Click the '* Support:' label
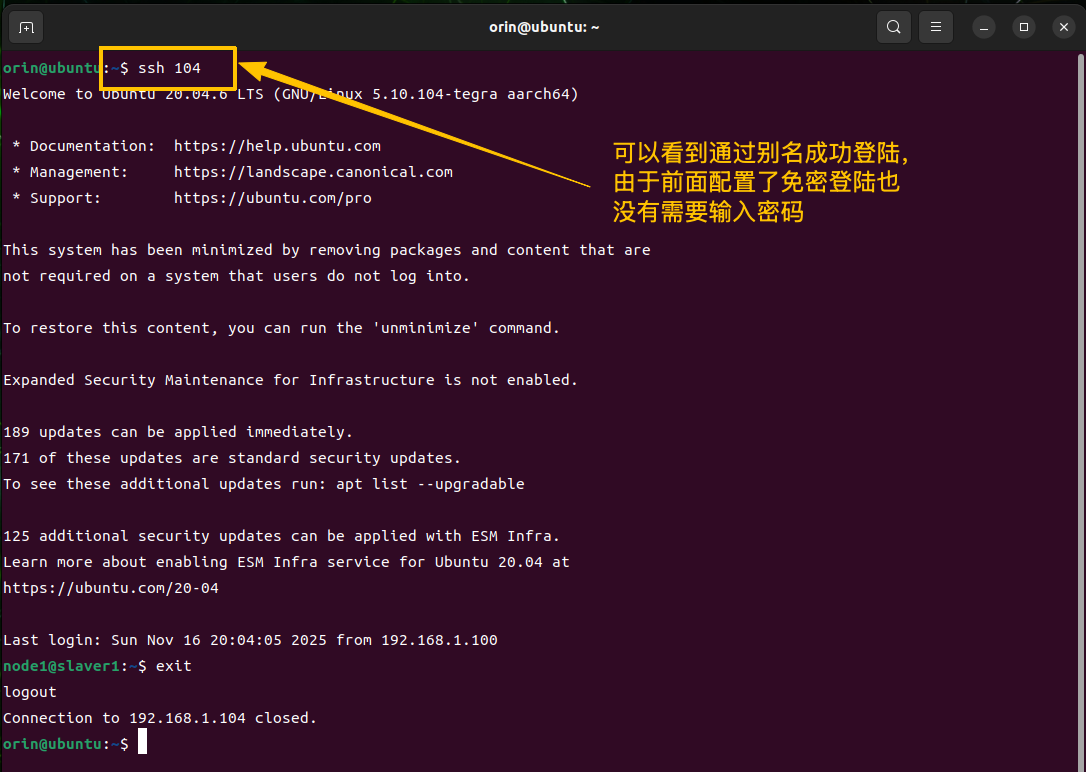Viewport: 1086px width, 772px height. coord(56,198)
